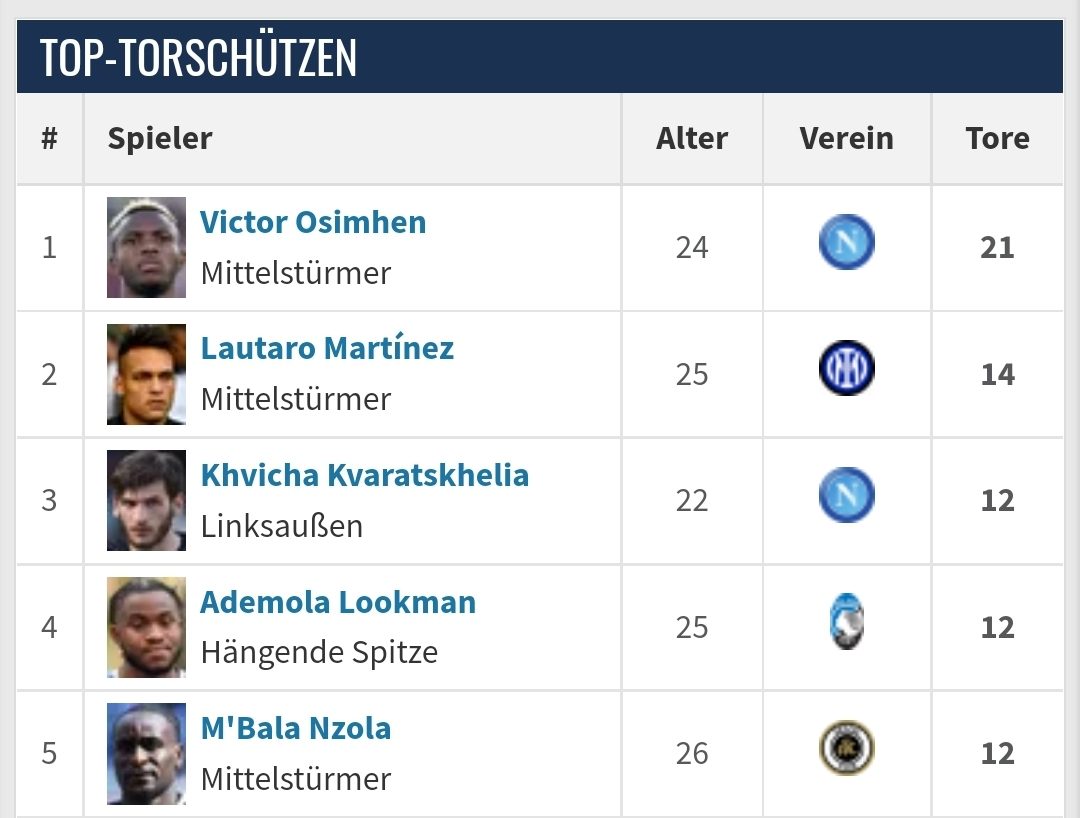Open the Atalanta club crest

click(x=847, y=621)
